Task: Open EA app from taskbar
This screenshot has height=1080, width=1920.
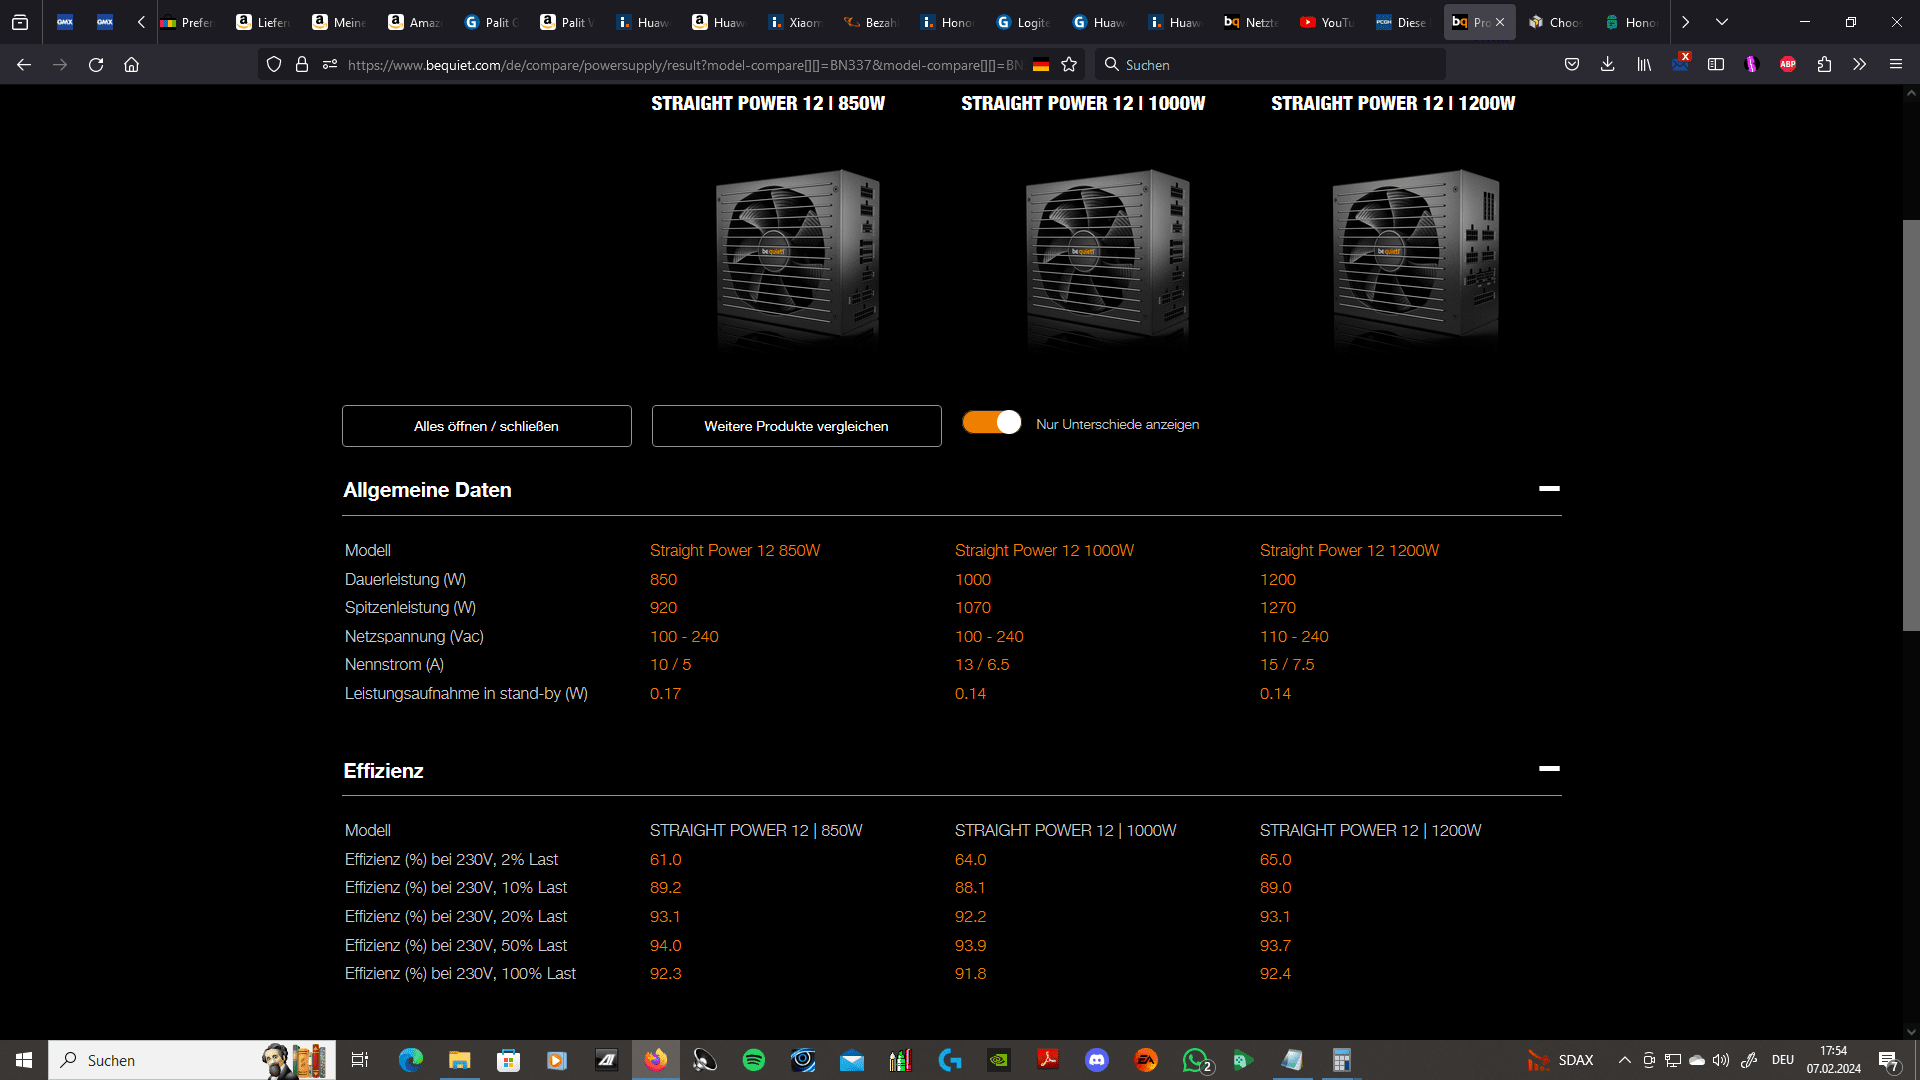Action: click(x=1146, y=1060)
